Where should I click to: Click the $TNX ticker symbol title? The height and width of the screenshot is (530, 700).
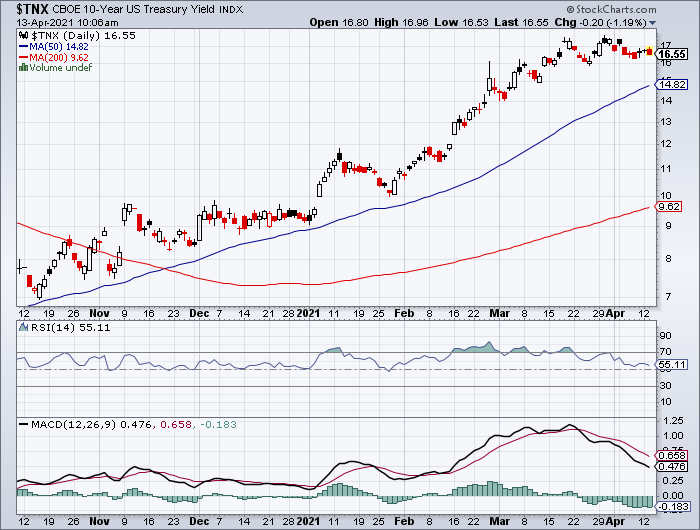point(32,8)
